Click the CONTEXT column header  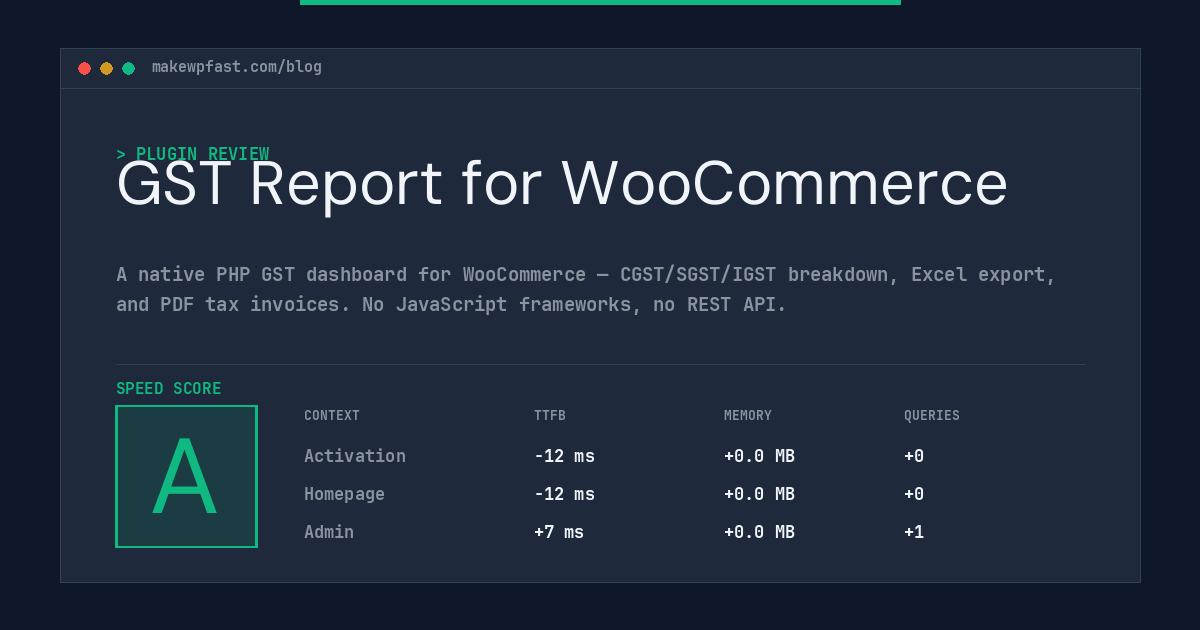pyautogui.click(x=332, y=416)
